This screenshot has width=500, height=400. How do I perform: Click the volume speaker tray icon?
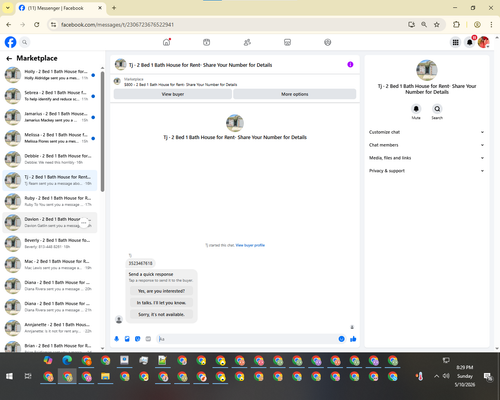pos(446,376)
